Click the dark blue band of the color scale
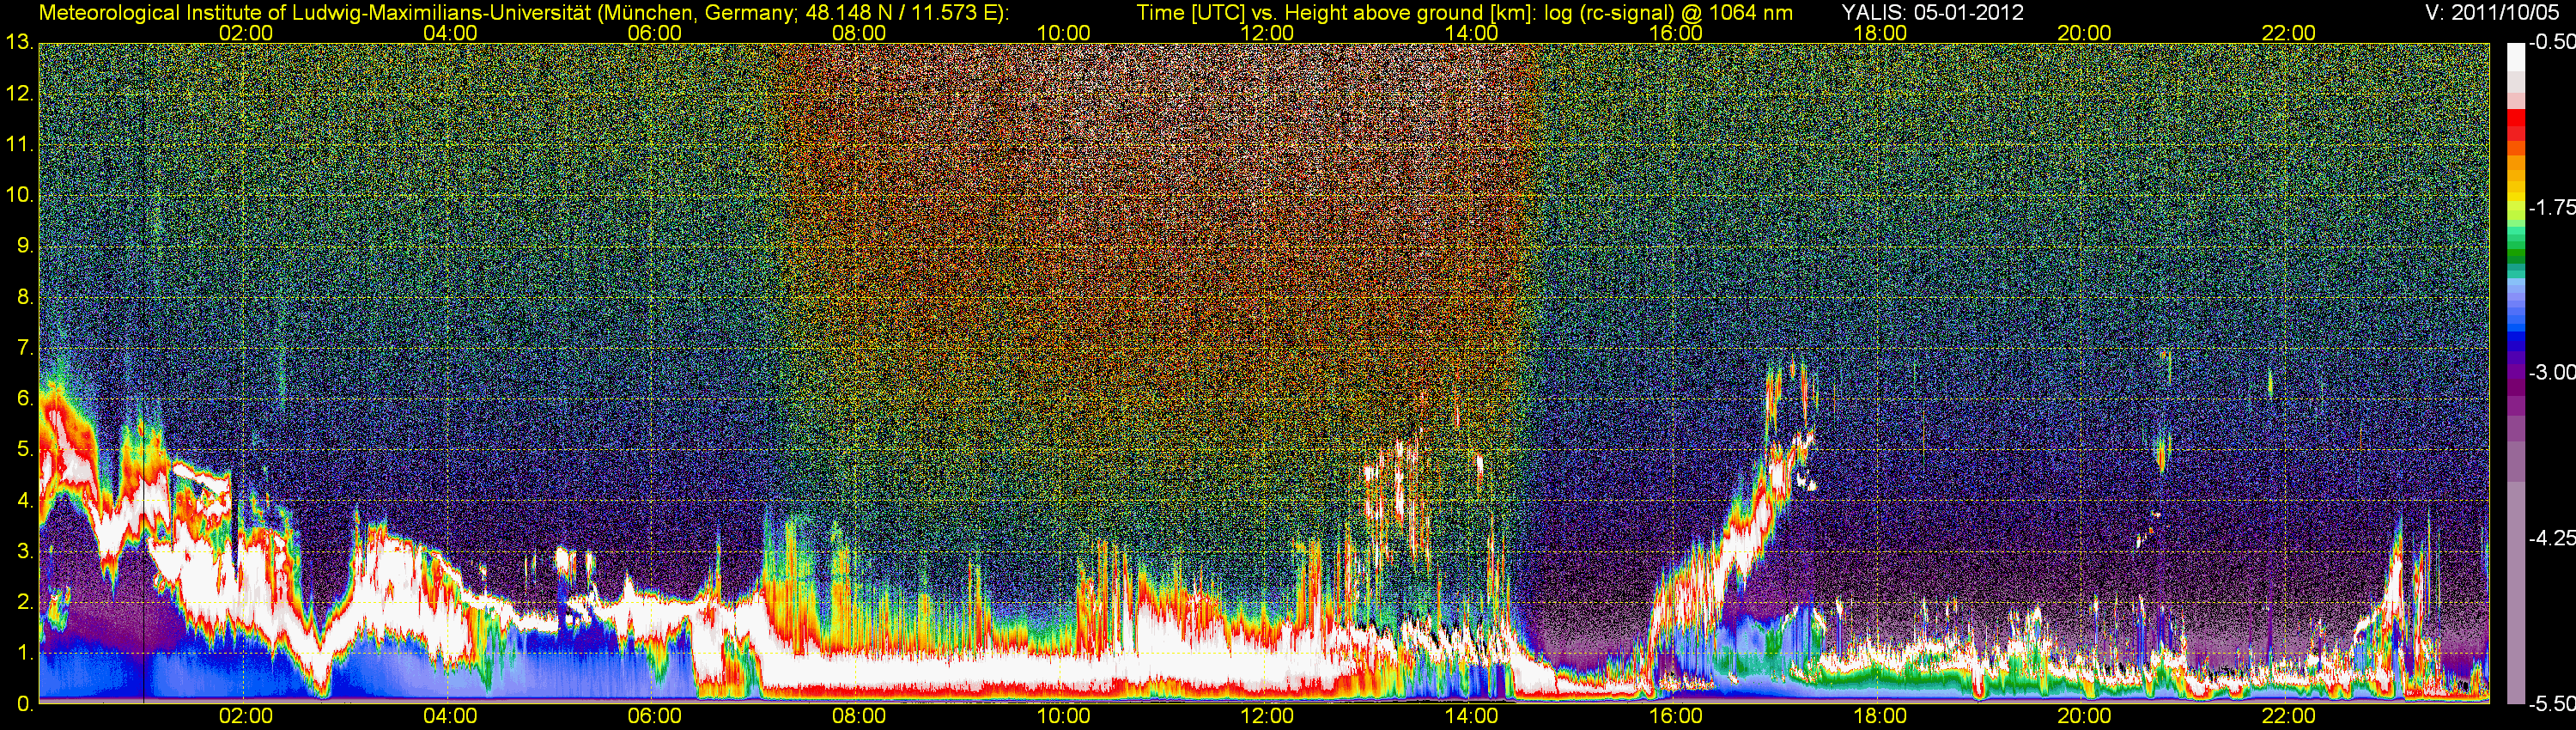The height and width of the screenshot is (730, 2576). (2514, 342)
